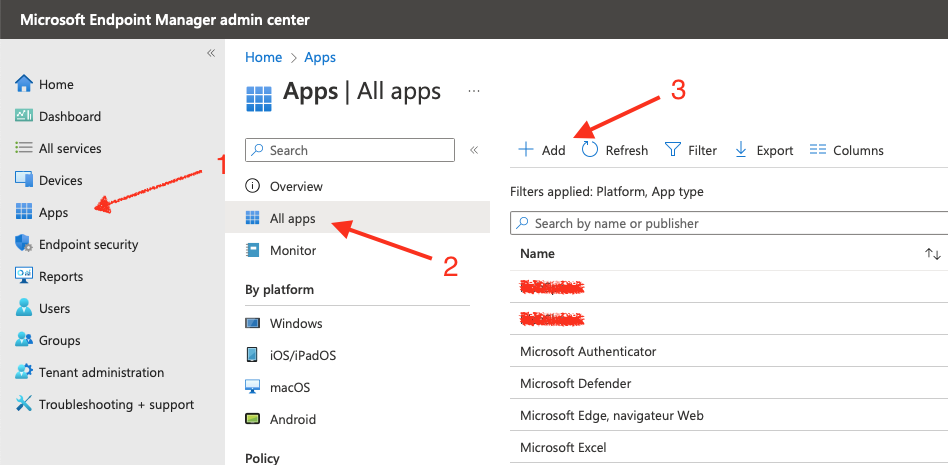Collapse the main left navigation sidebar
Image resolution: width=948 pixels, height=465 pixels.
[x=211, y=53]
